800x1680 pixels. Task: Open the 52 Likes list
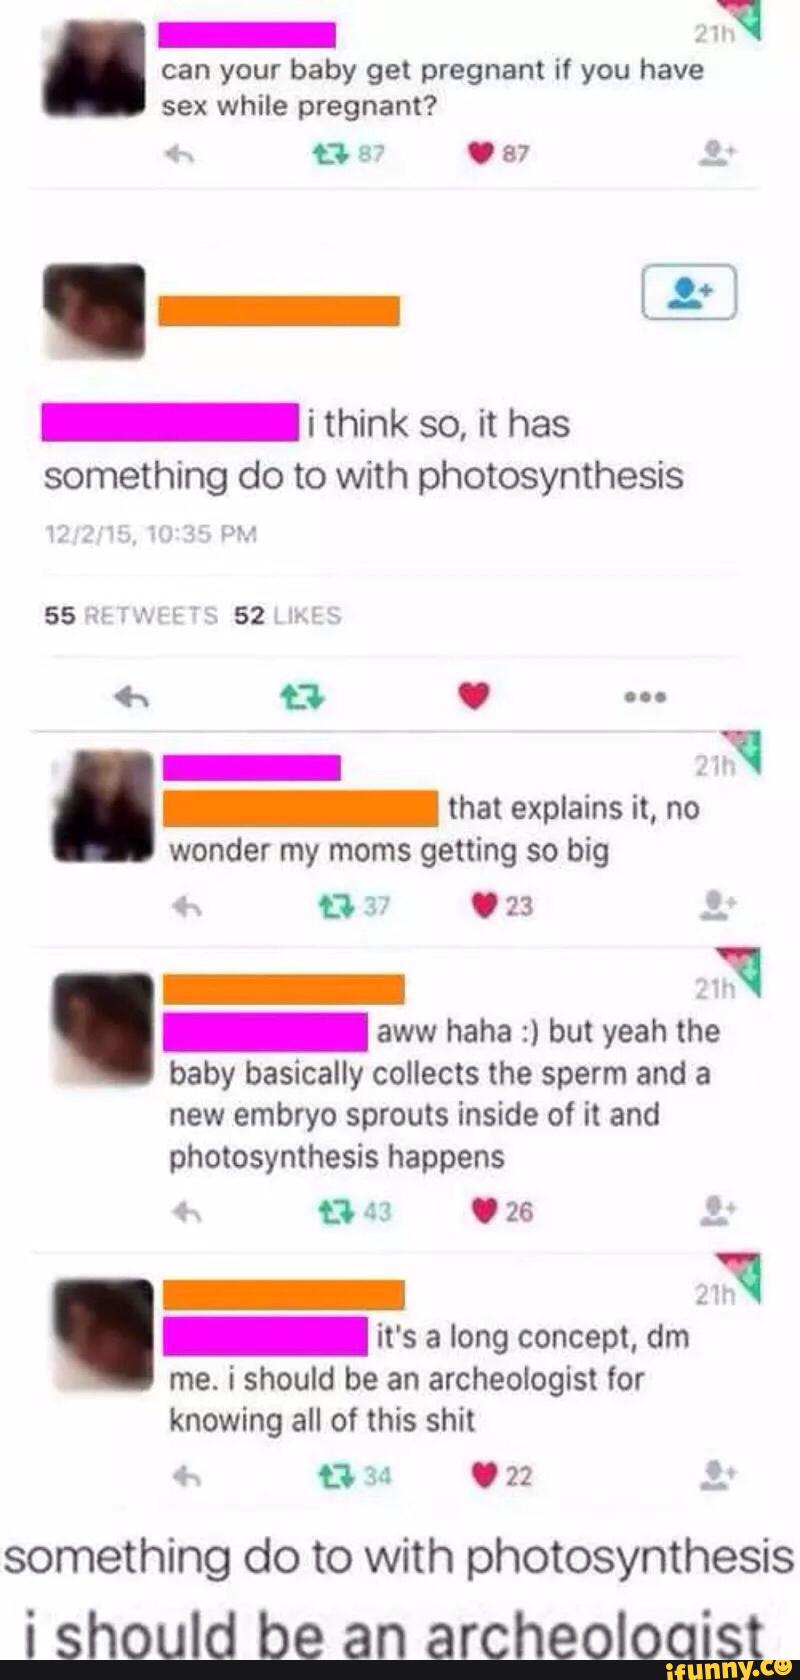[x=287, y=616]
